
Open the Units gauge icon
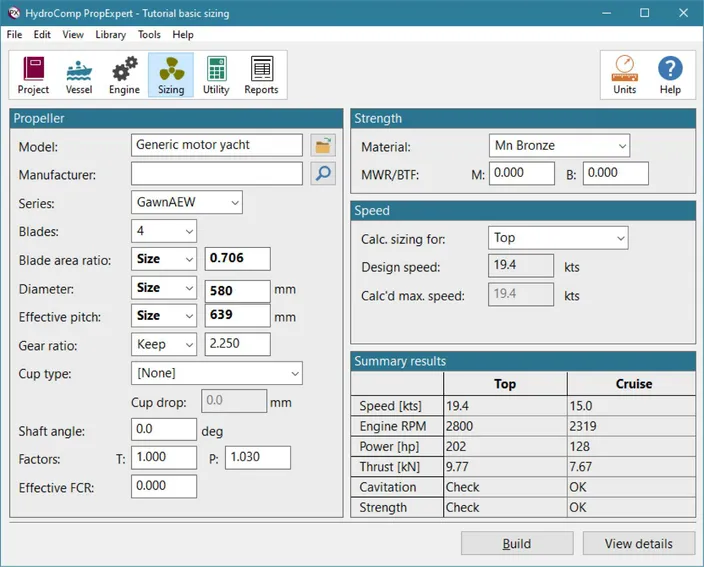pos(625,75)
